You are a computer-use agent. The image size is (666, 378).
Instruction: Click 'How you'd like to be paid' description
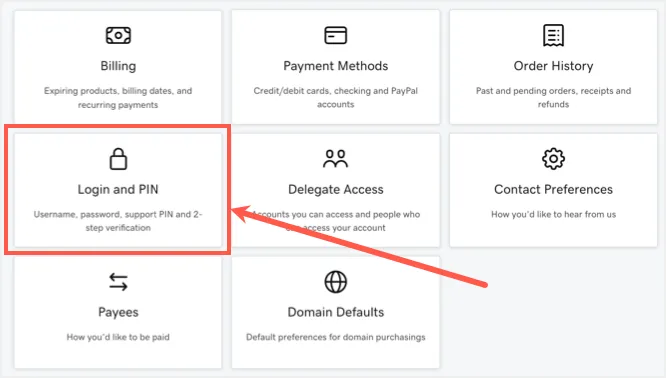(118, 337)
